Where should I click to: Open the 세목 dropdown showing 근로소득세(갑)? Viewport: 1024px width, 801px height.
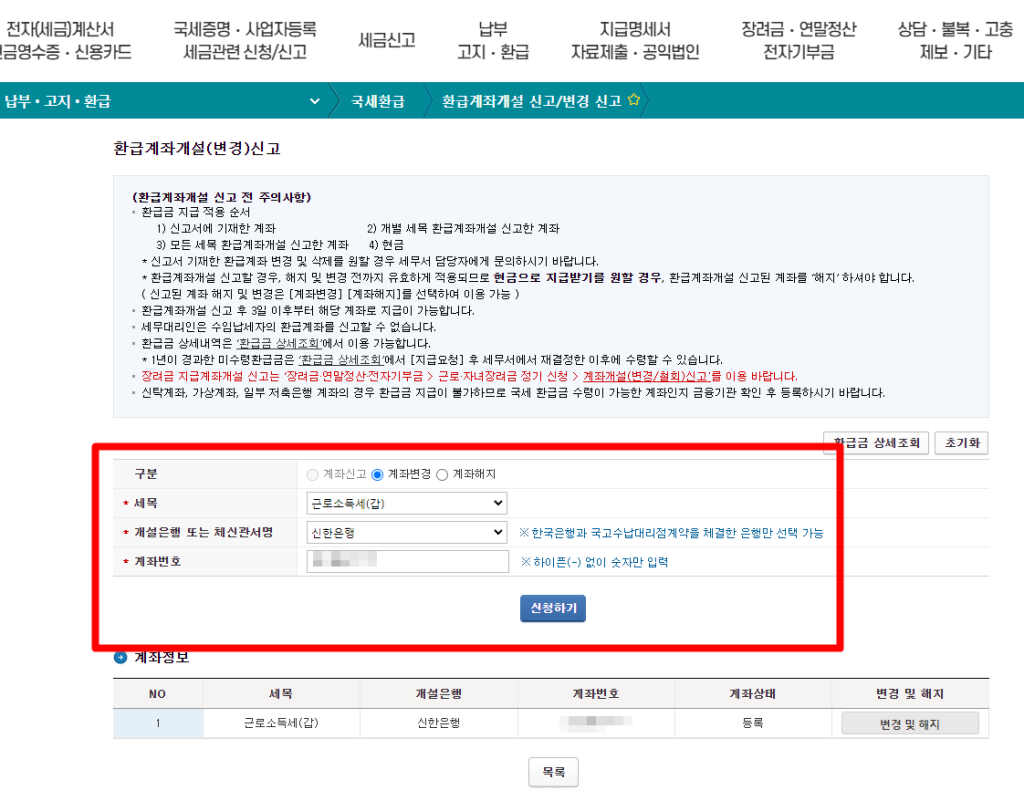coord(407,503)
